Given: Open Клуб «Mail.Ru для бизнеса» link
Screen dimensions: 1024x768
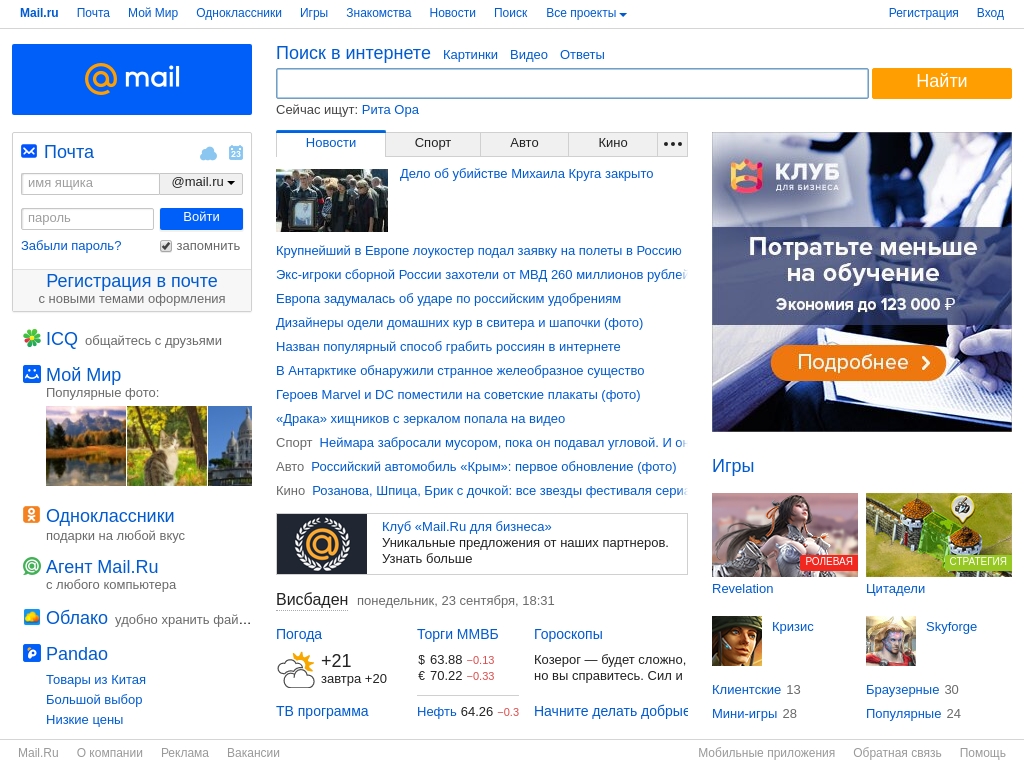Looking at the screenshot, I should [x=466, y=526].
